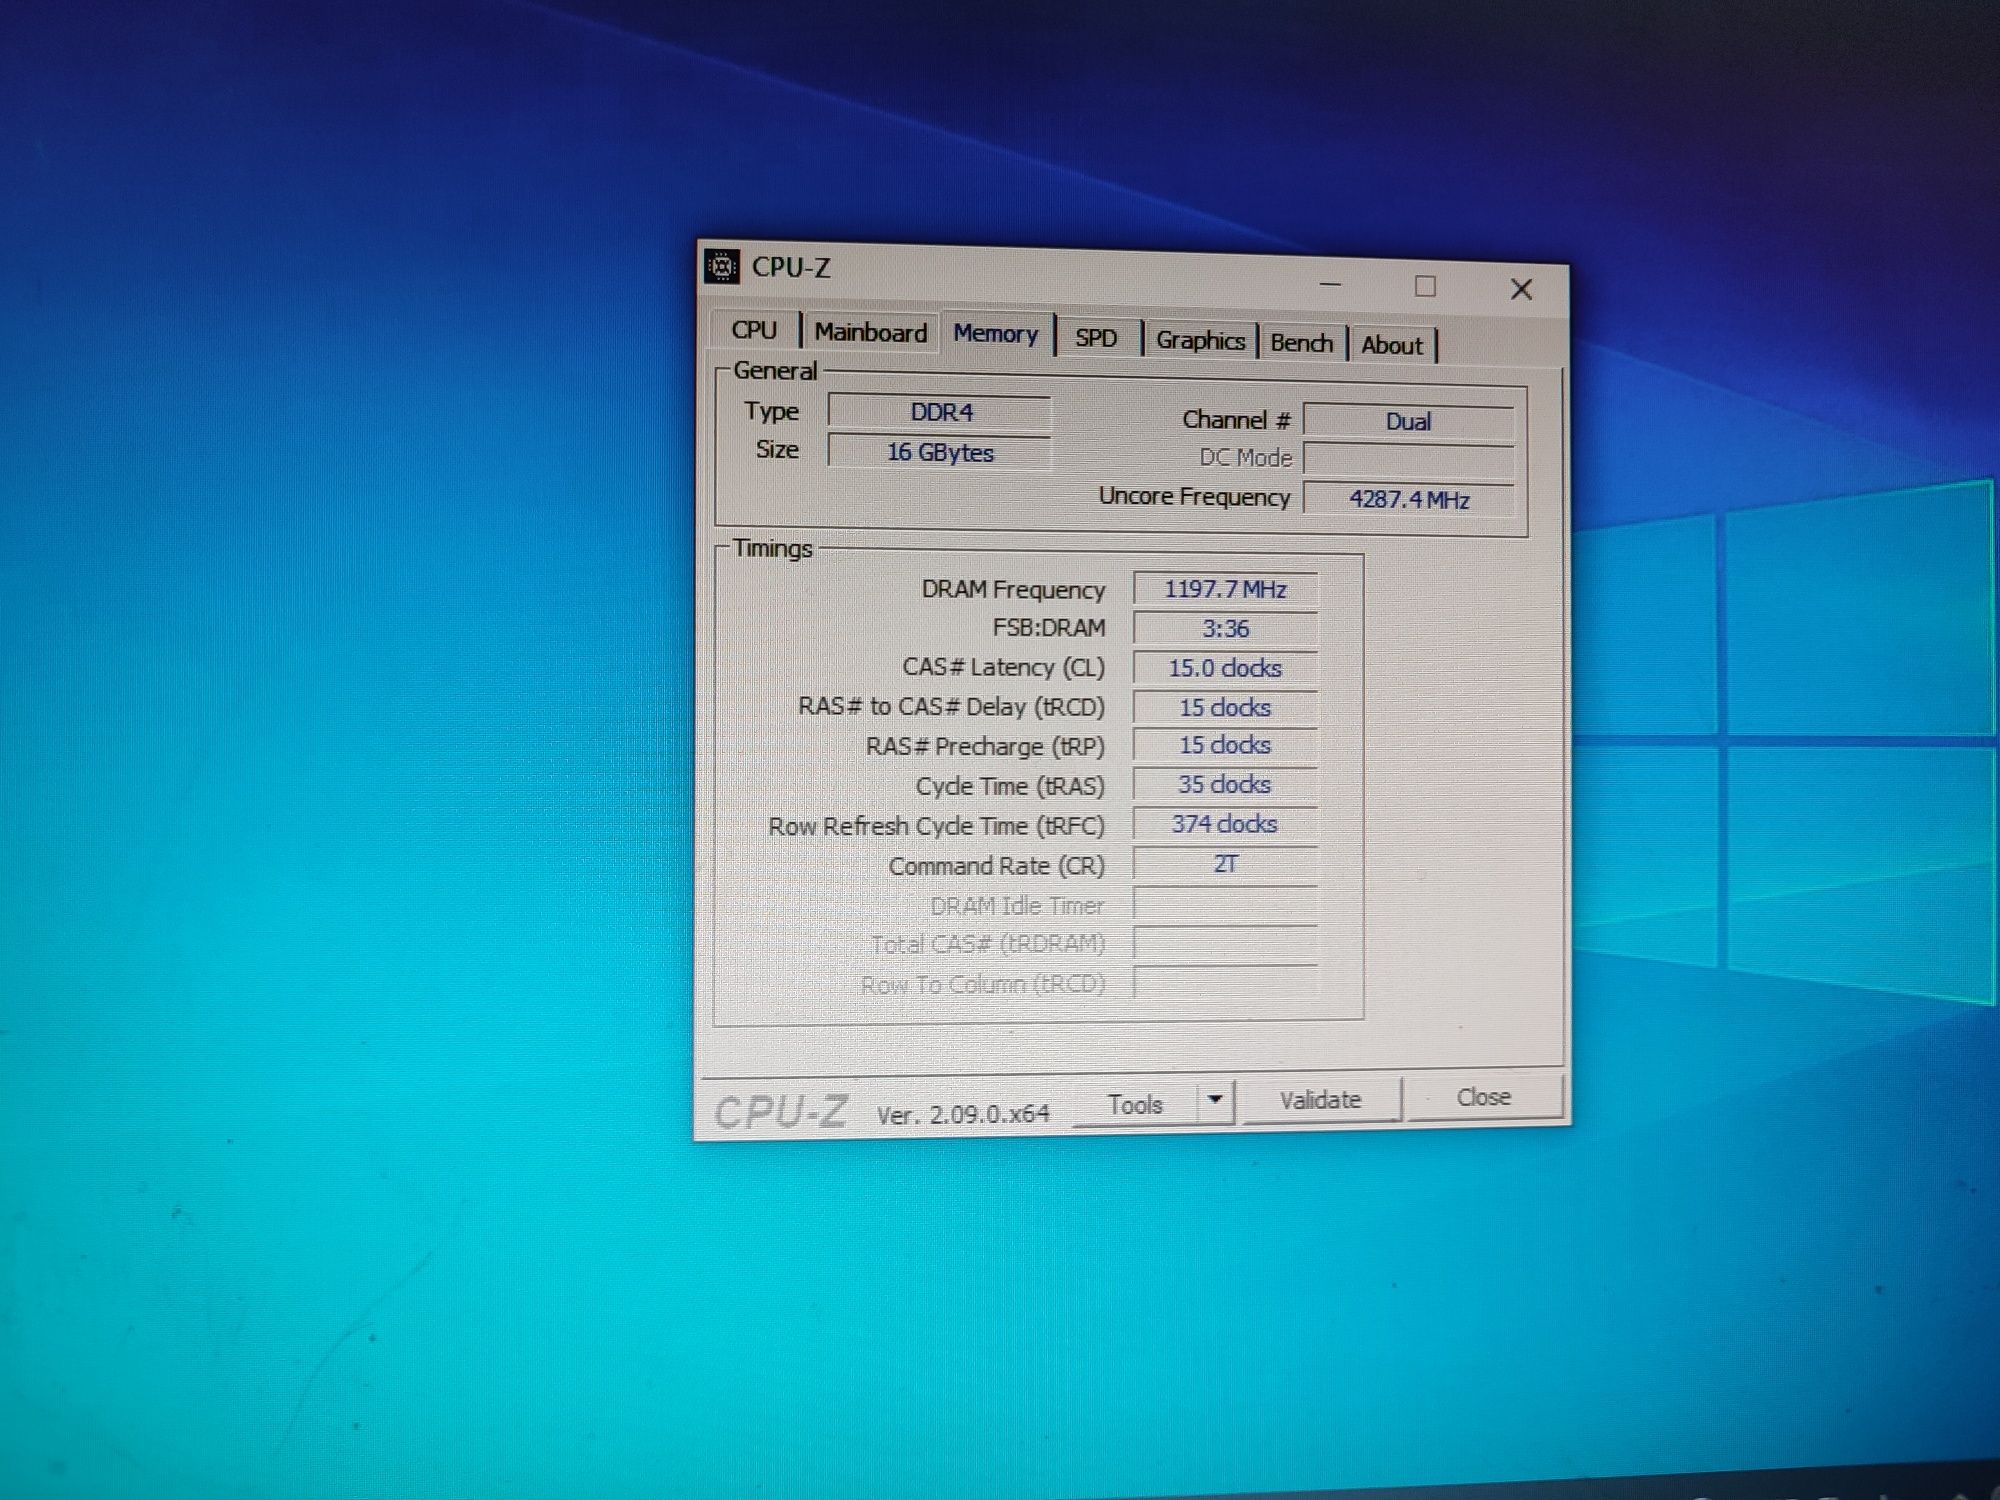Click the CPU-Z window title text
This screenshot has width=2000, height=1500.
(791, 267)
